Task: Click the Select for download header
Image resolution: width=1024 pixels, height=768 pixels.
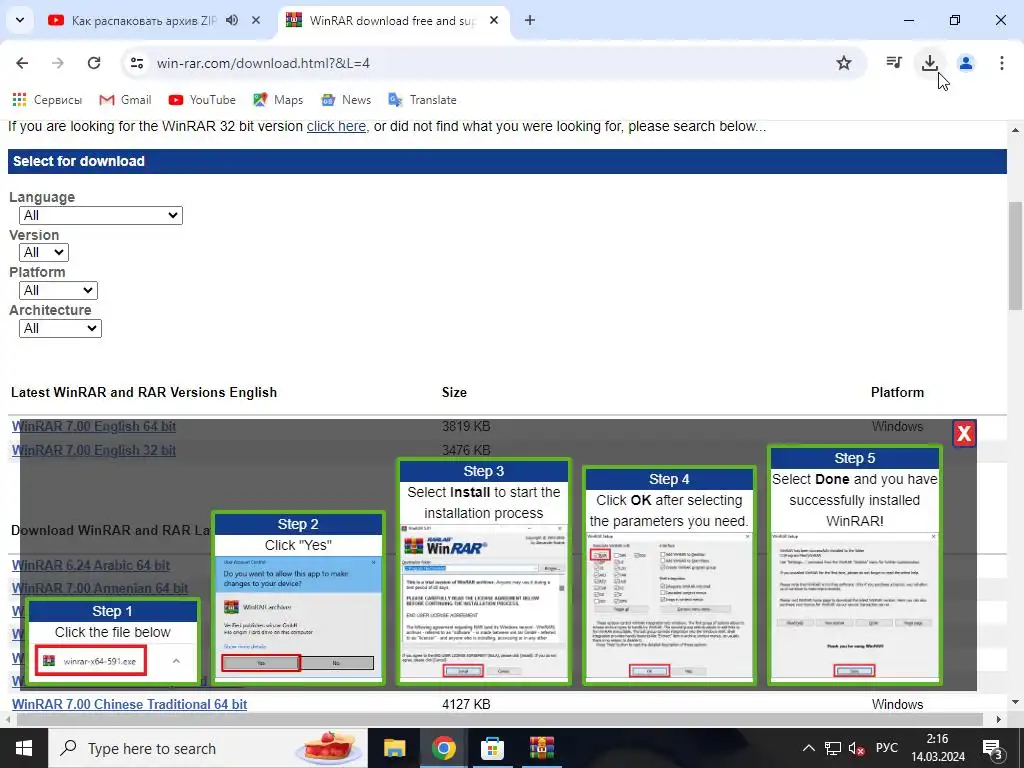Action: point(507,161)
